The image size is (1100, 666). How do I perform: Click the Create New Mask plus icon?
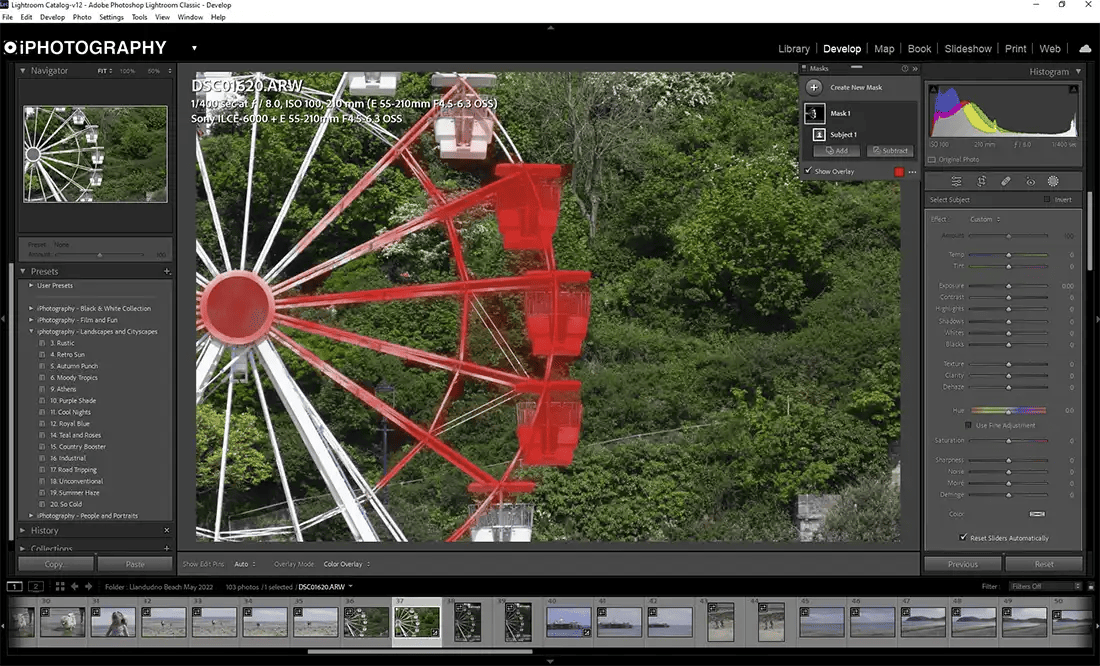[x=813, y=87]
